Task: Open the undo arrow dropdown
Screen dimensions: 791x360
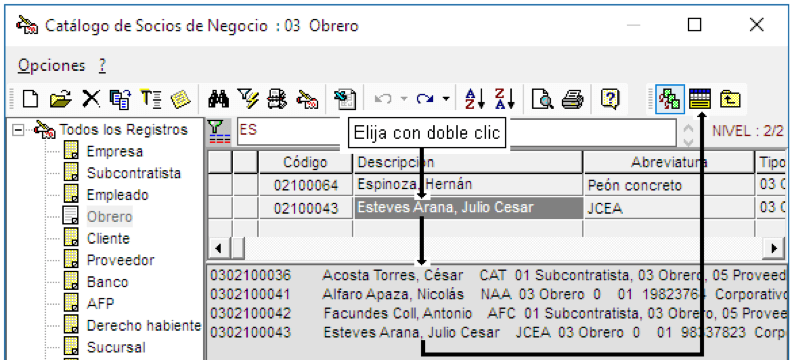Action: [x=404, y=99]
